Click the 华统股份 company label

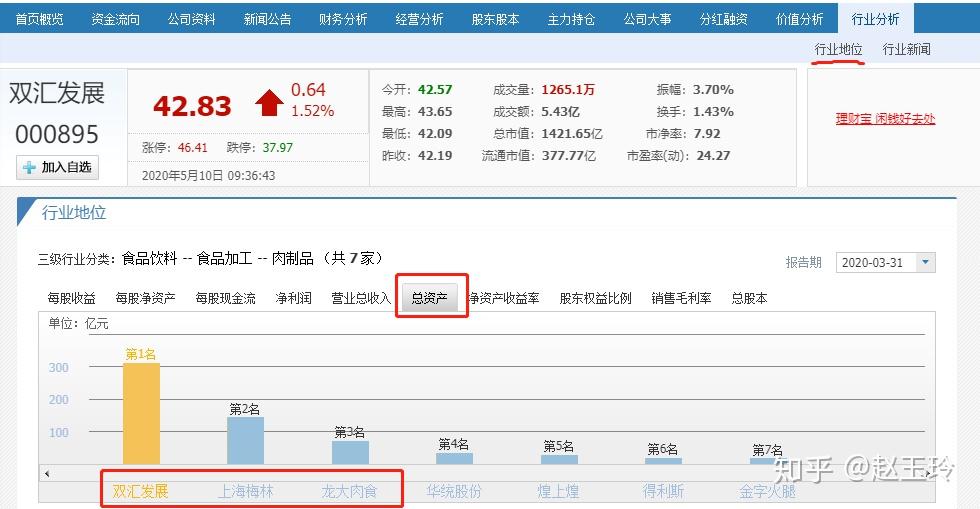click(x=454, y=491)
